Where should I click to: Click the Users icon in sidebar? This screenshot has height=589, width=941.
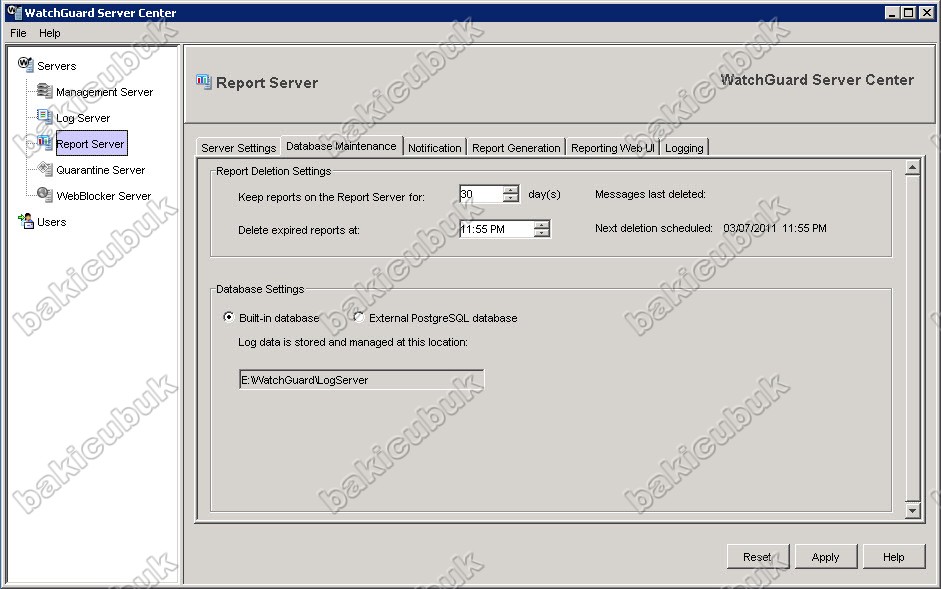26,221
